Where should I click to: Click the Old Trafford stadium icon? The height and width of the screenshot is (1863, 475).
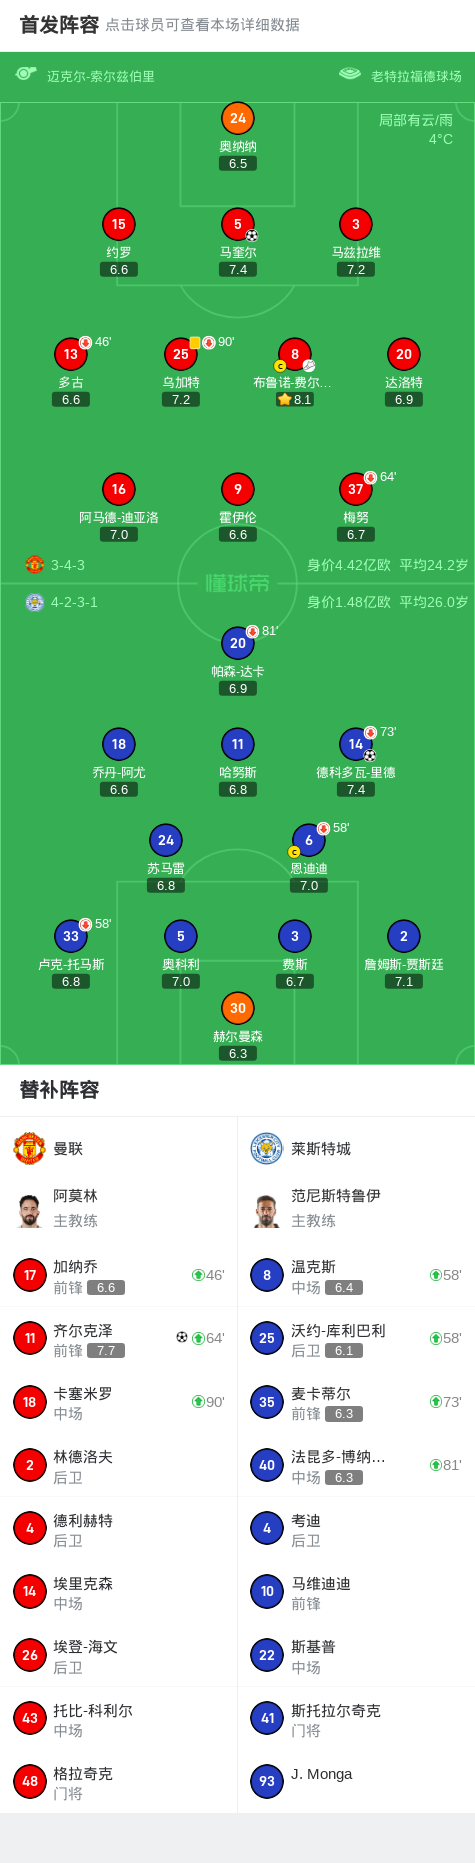[349, 73]
